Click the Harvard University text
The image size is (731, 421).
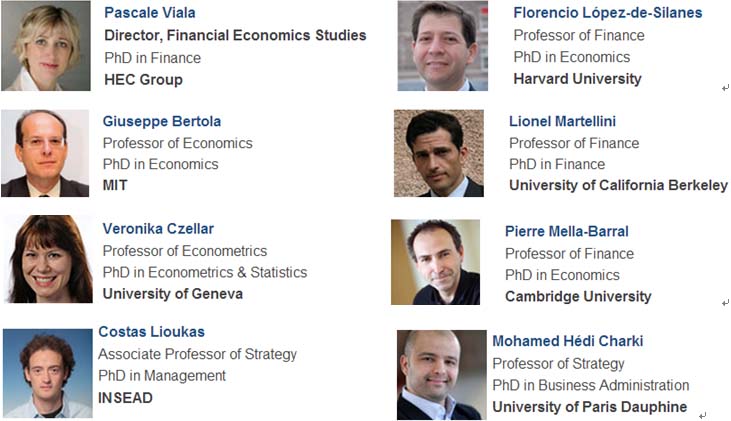tap(578, 79)
